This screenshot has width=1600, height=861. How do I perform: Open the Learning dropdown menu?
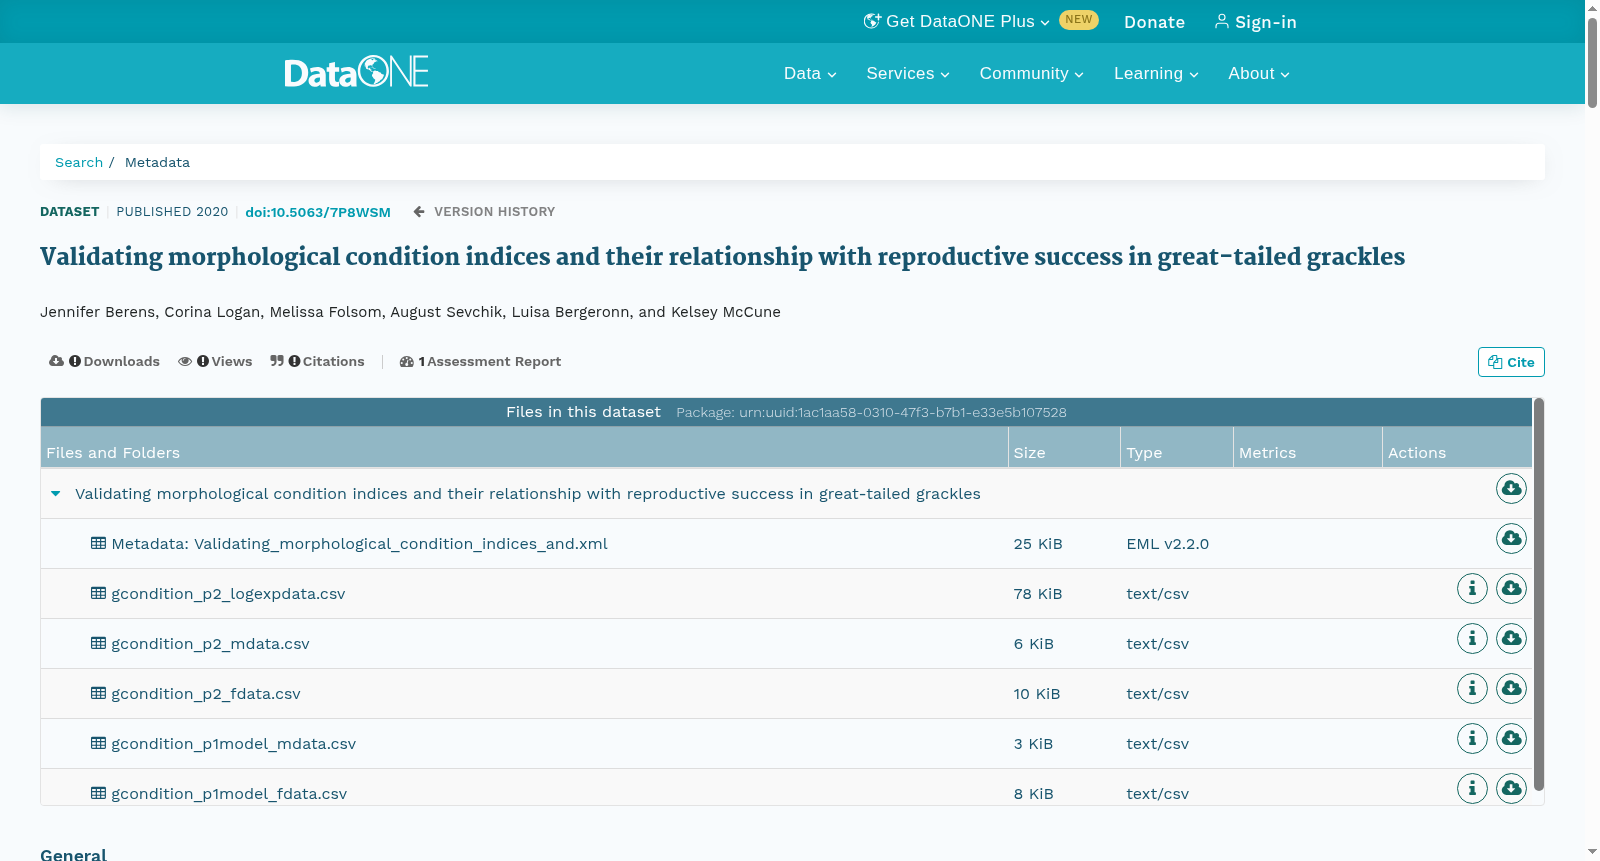[1156, 73]
